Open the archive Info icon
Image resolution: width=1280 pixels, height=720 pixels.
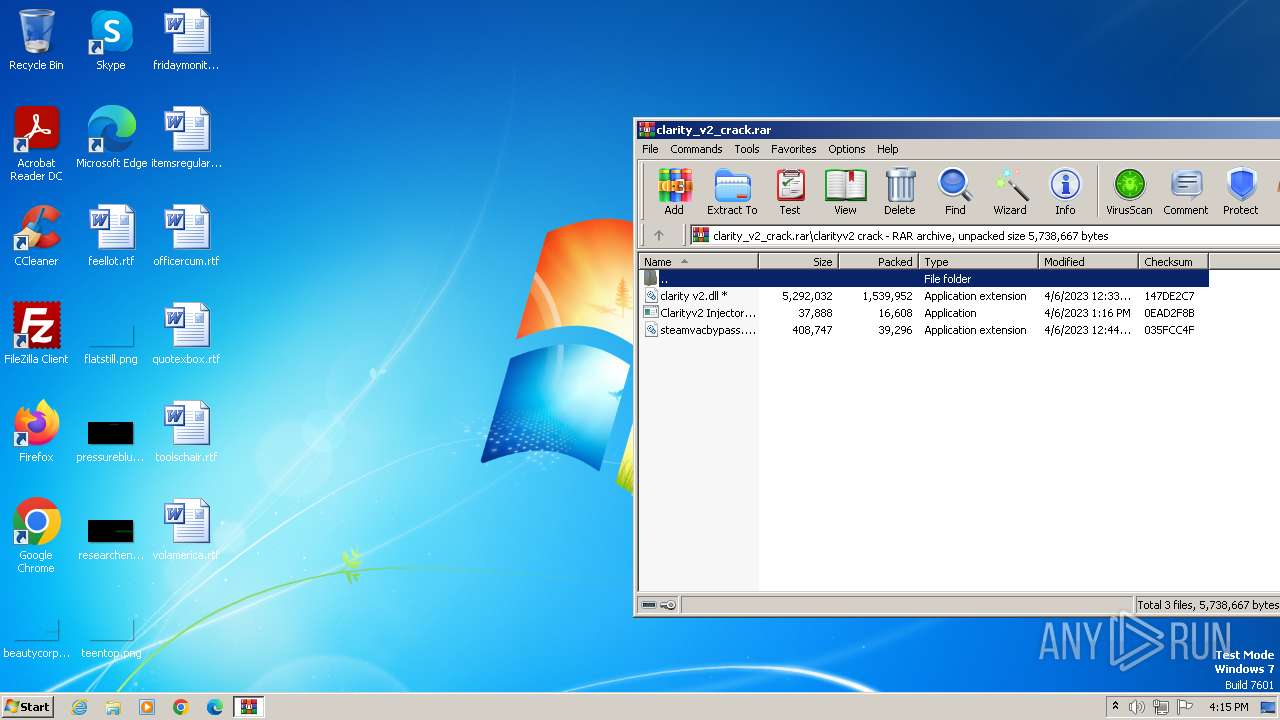pyautogui.click(x=1065, y=191)
